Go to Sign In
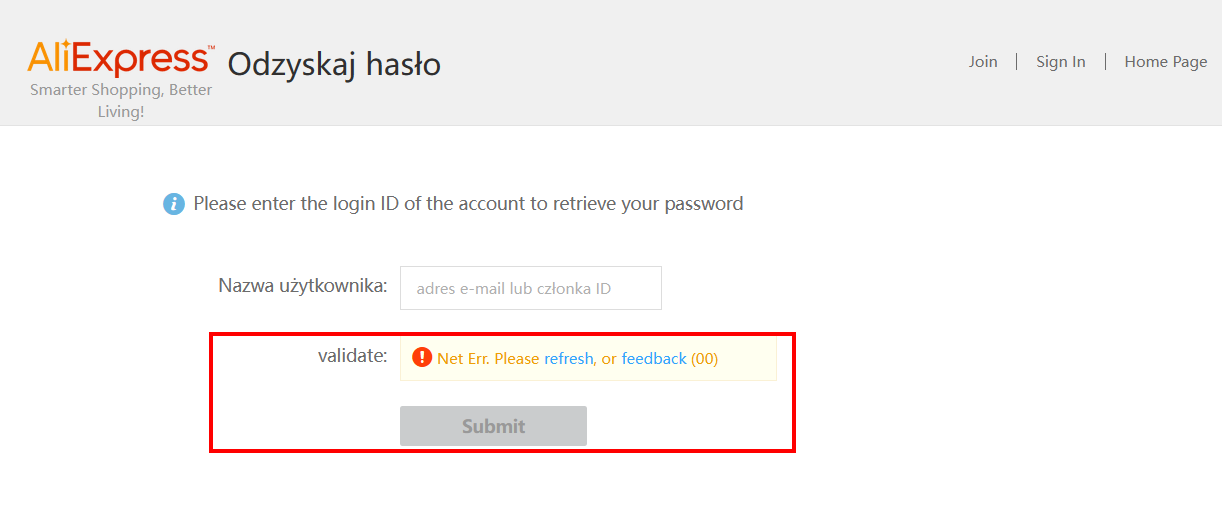 (1060, 62)
